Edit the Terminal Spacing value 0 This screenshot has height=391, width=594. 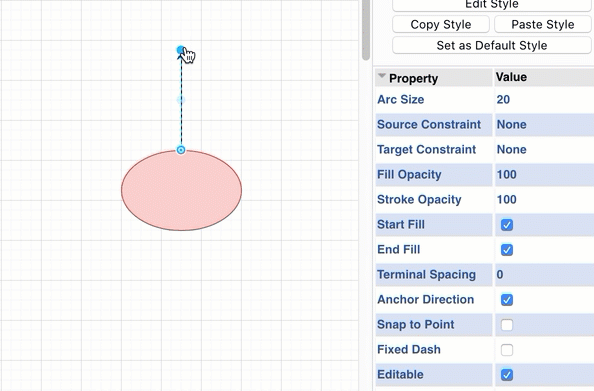[500, 275]
